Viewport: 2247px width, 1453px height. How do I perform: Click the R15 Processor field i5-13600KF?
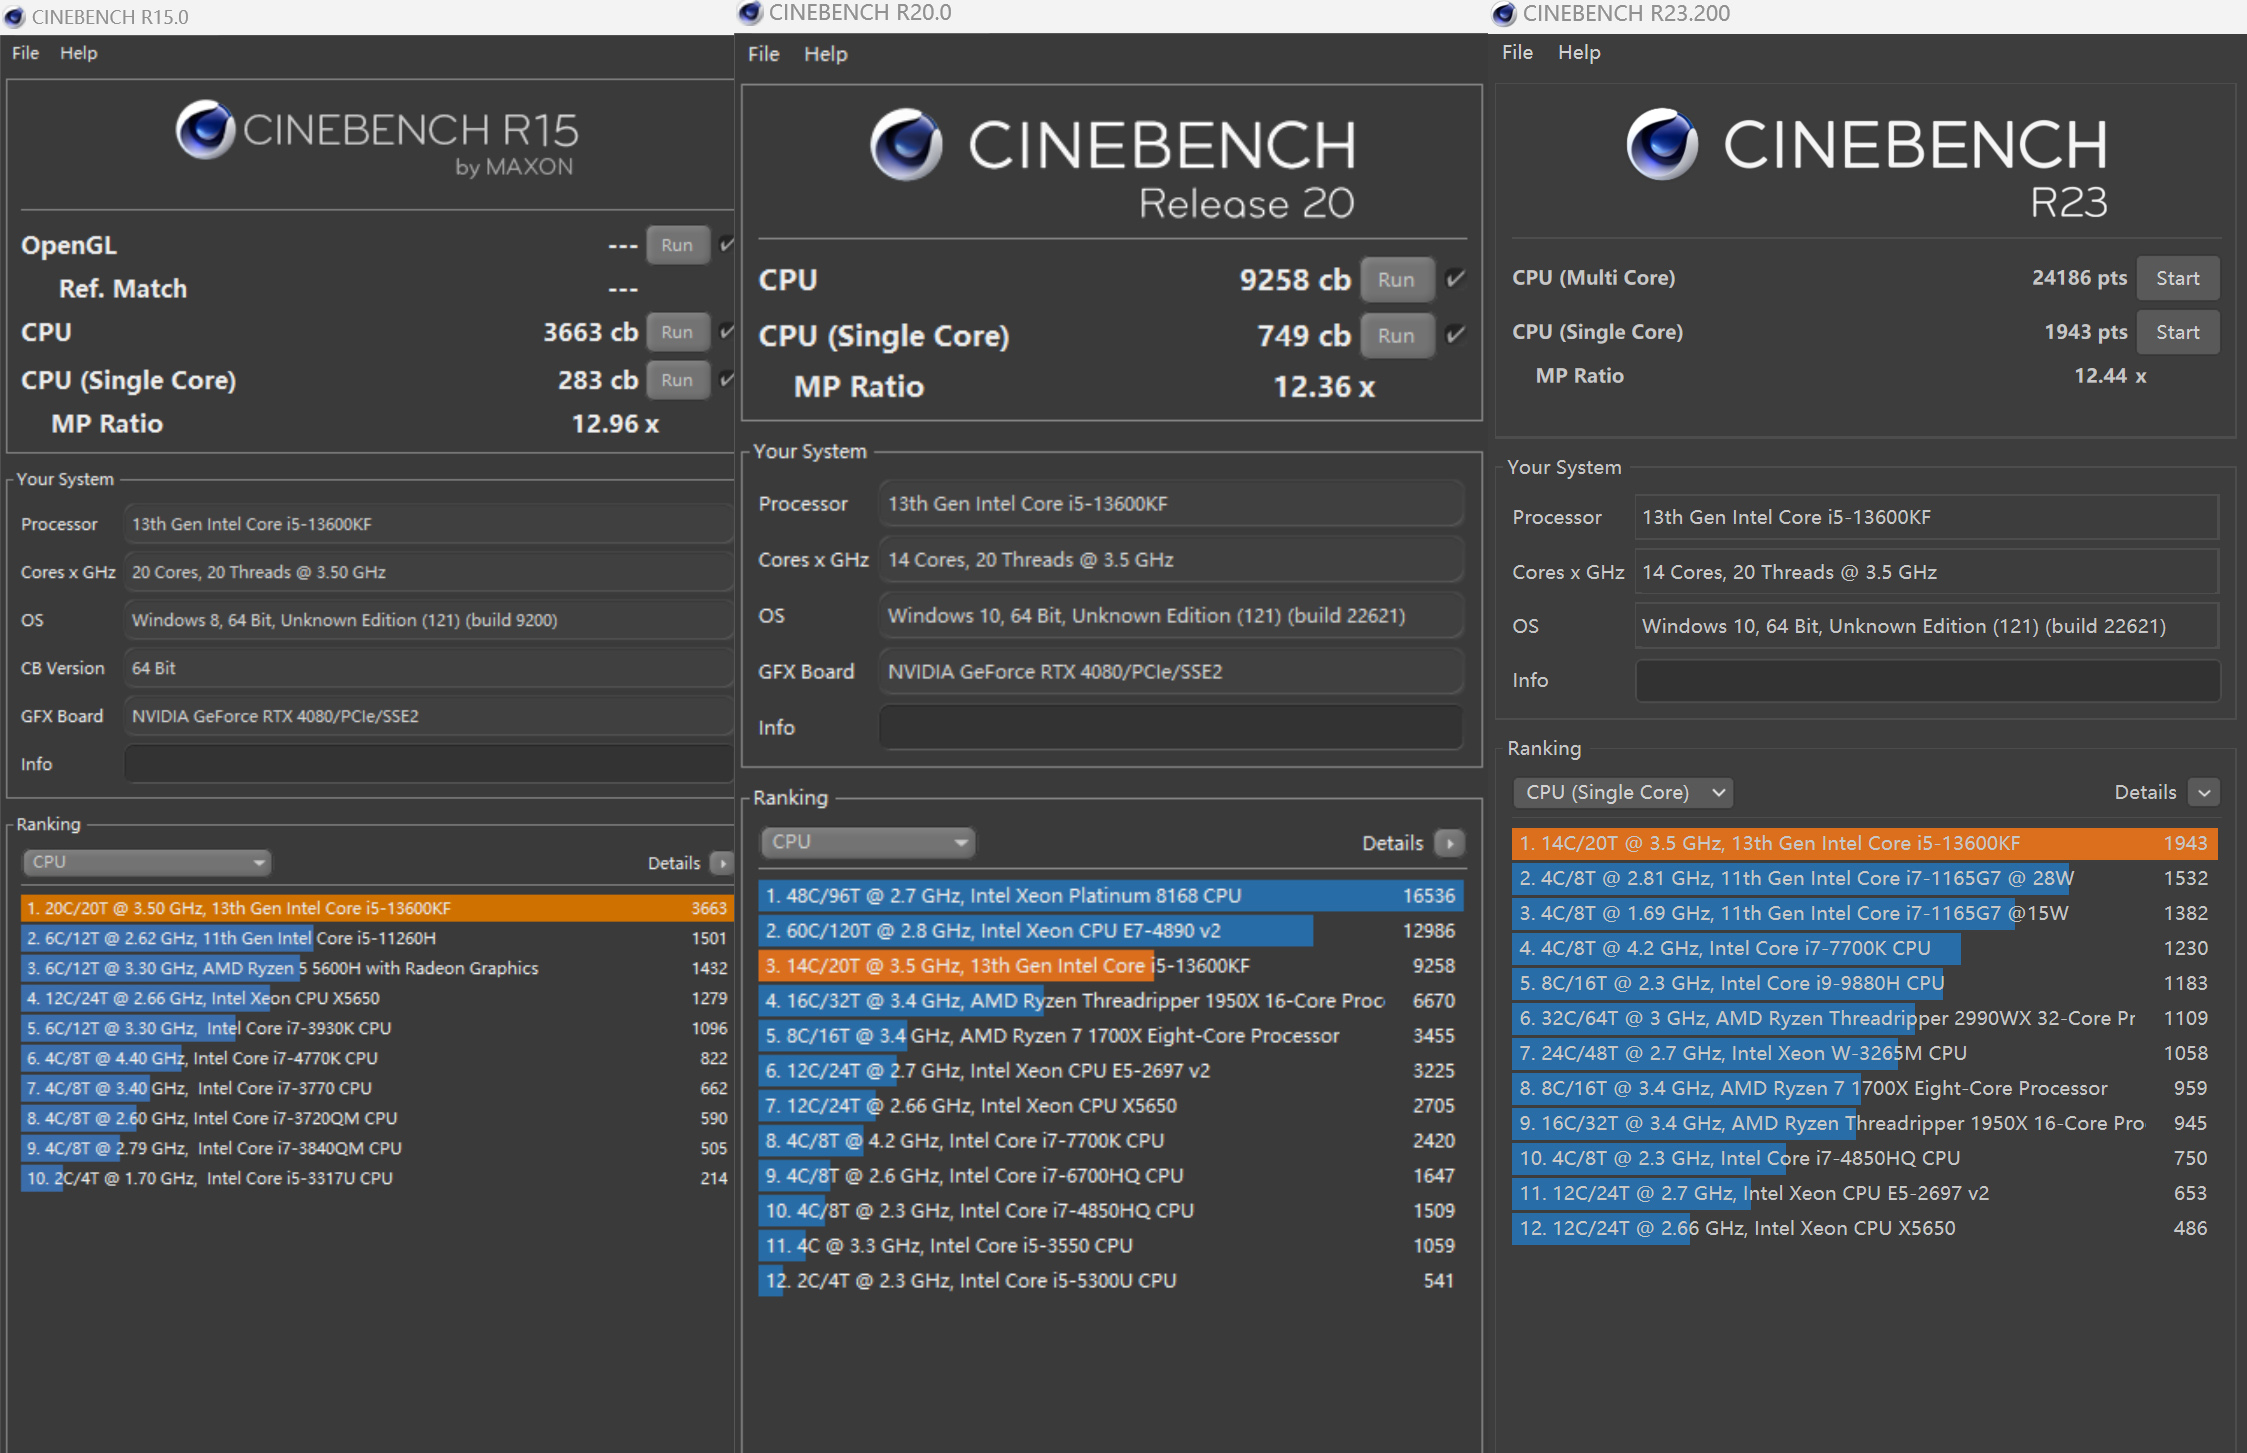(429, 524)
